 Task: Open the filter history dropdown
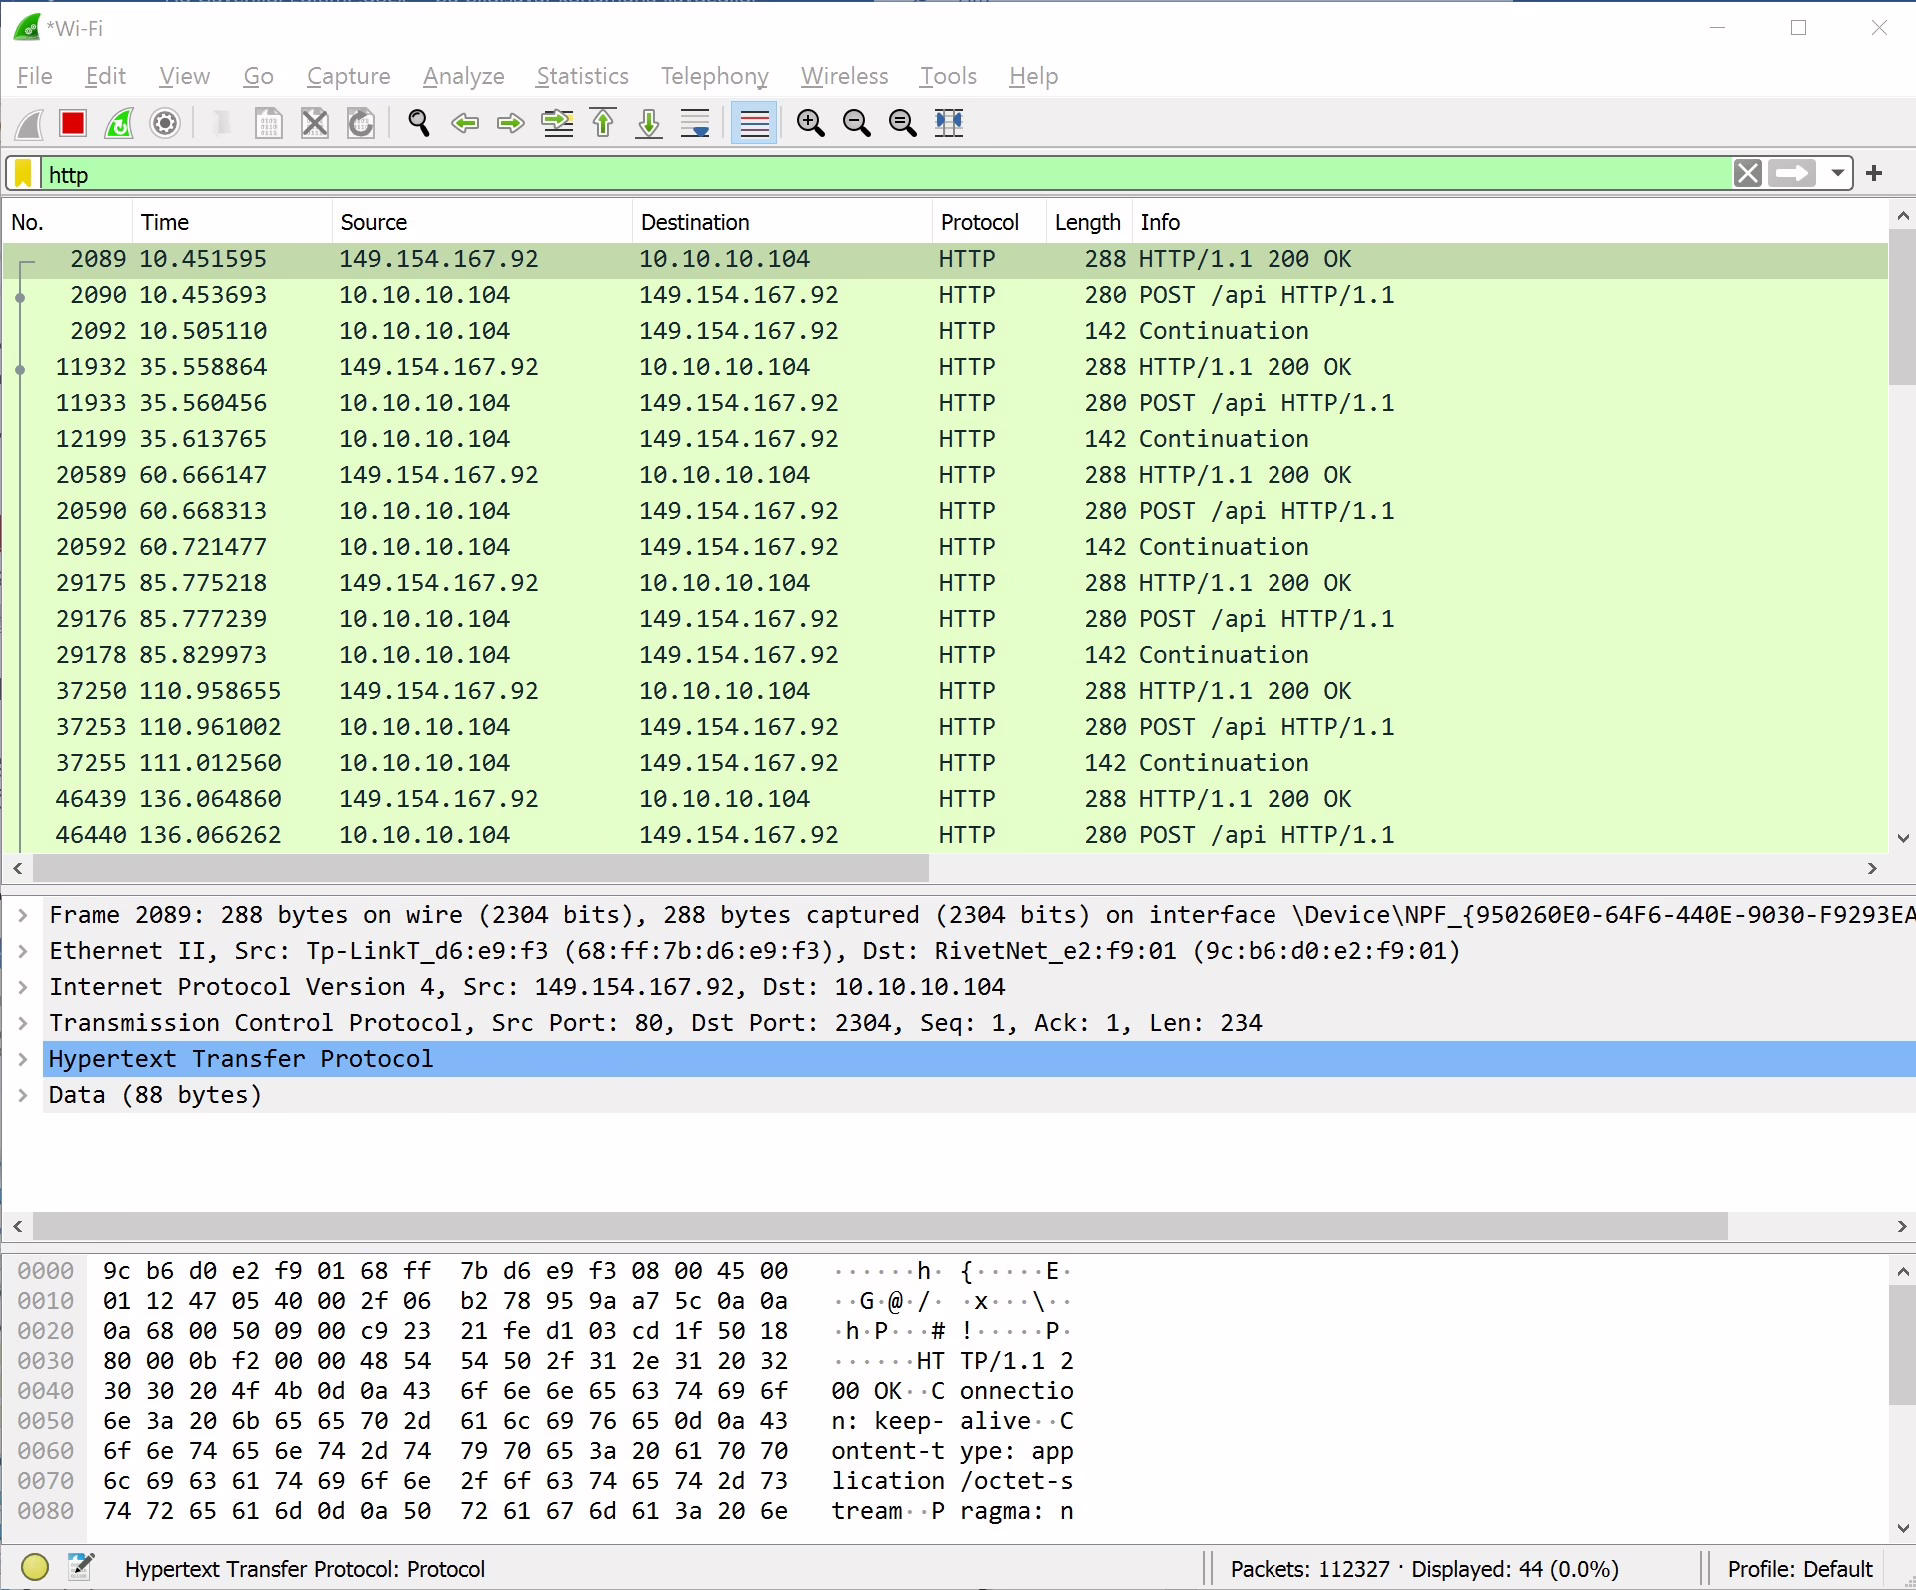(x=1838, y=173)
